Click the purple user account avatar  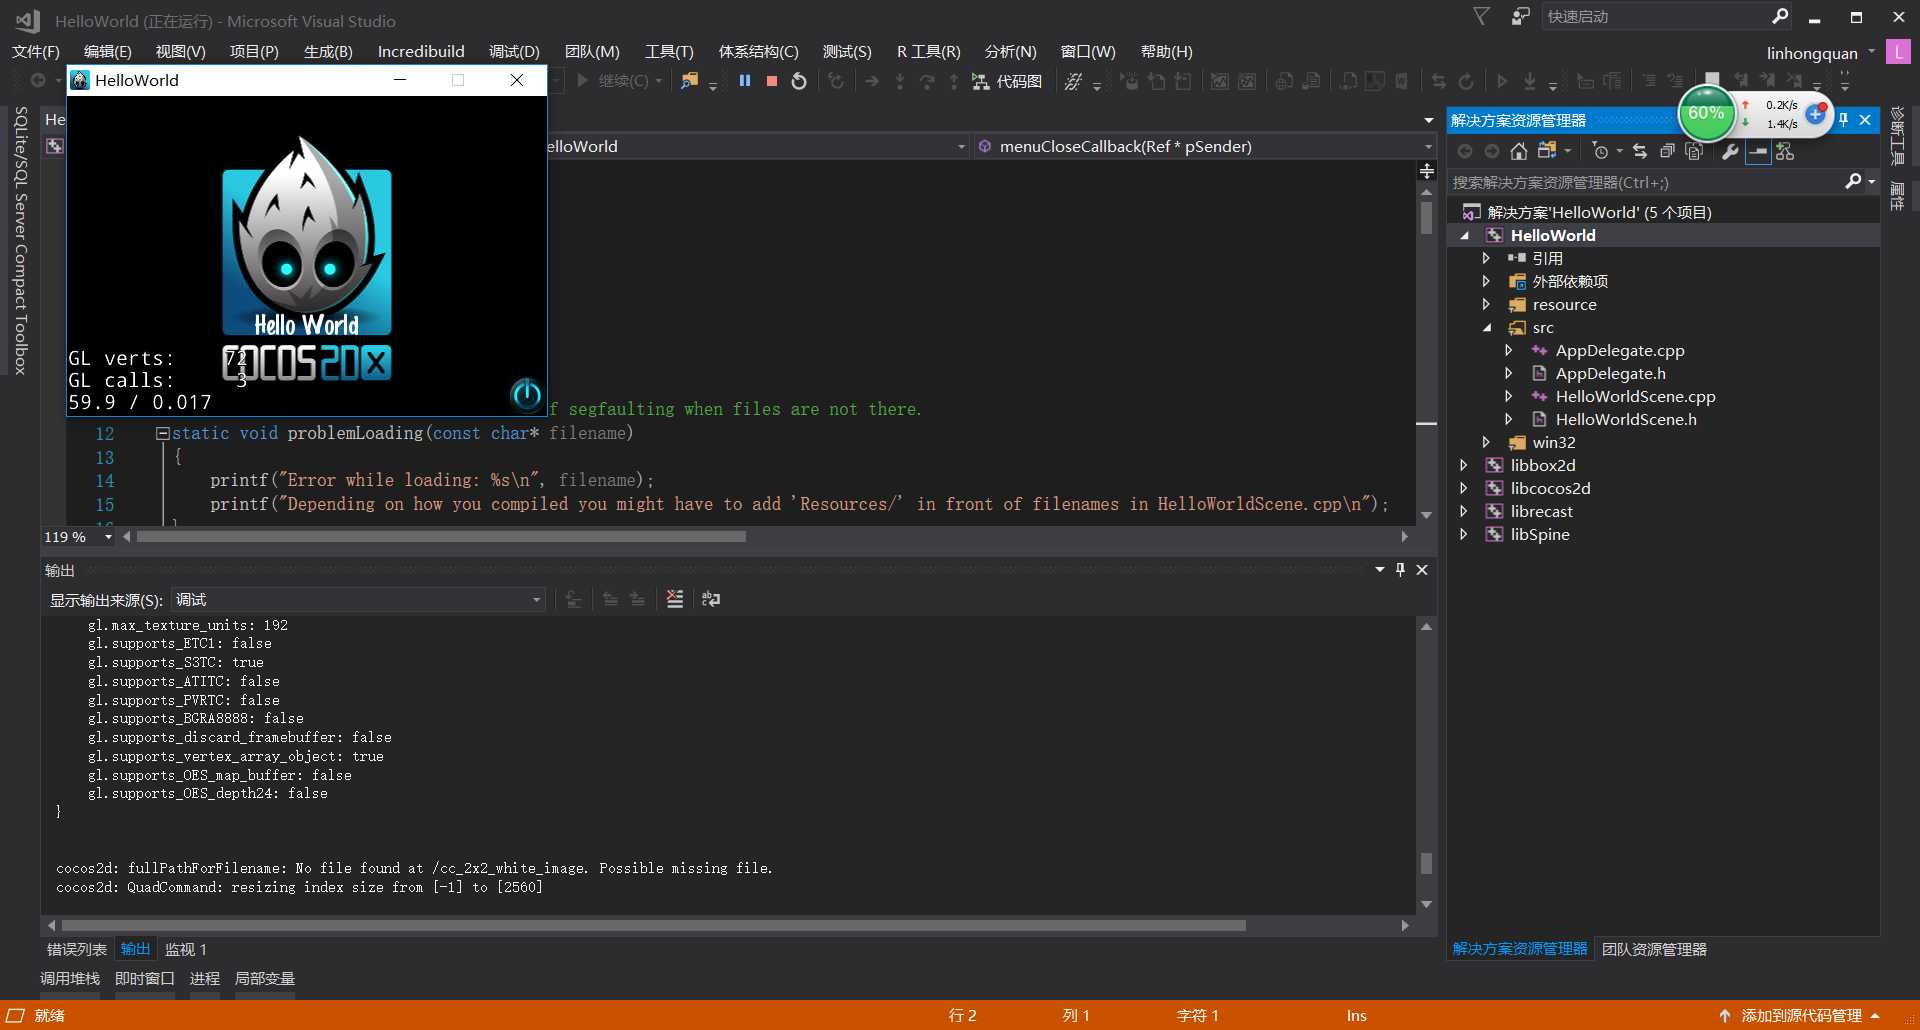1898,52
